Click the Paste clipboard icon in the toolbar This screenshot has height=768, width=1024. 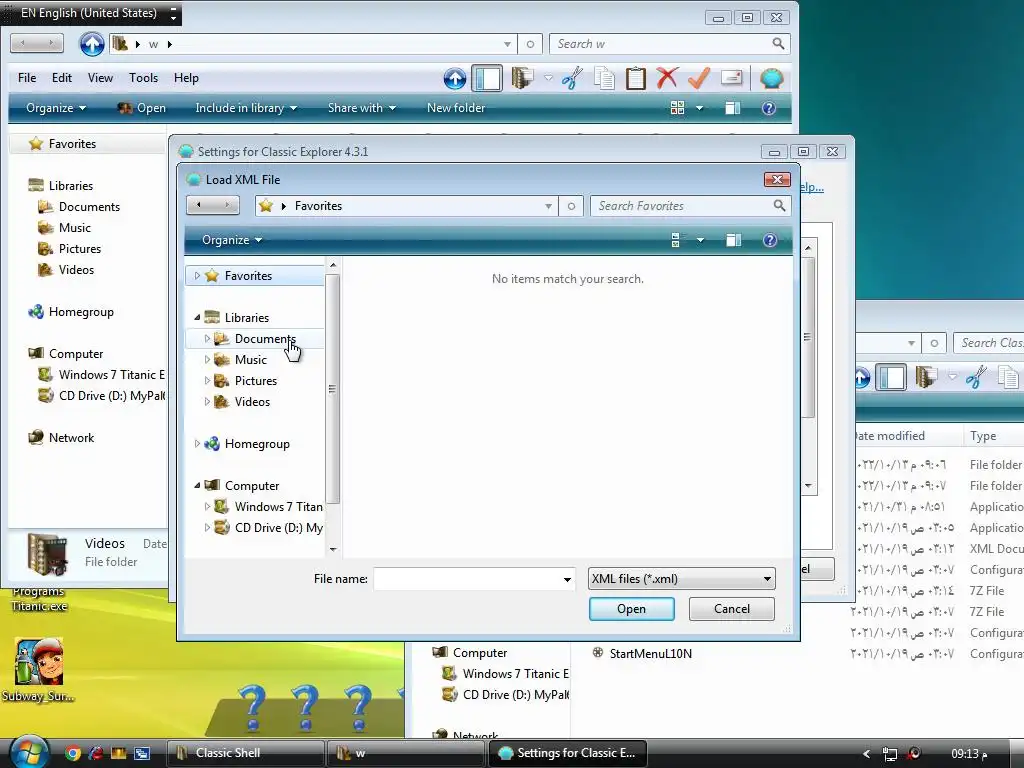pyautogui.click(x=635, y=78)
